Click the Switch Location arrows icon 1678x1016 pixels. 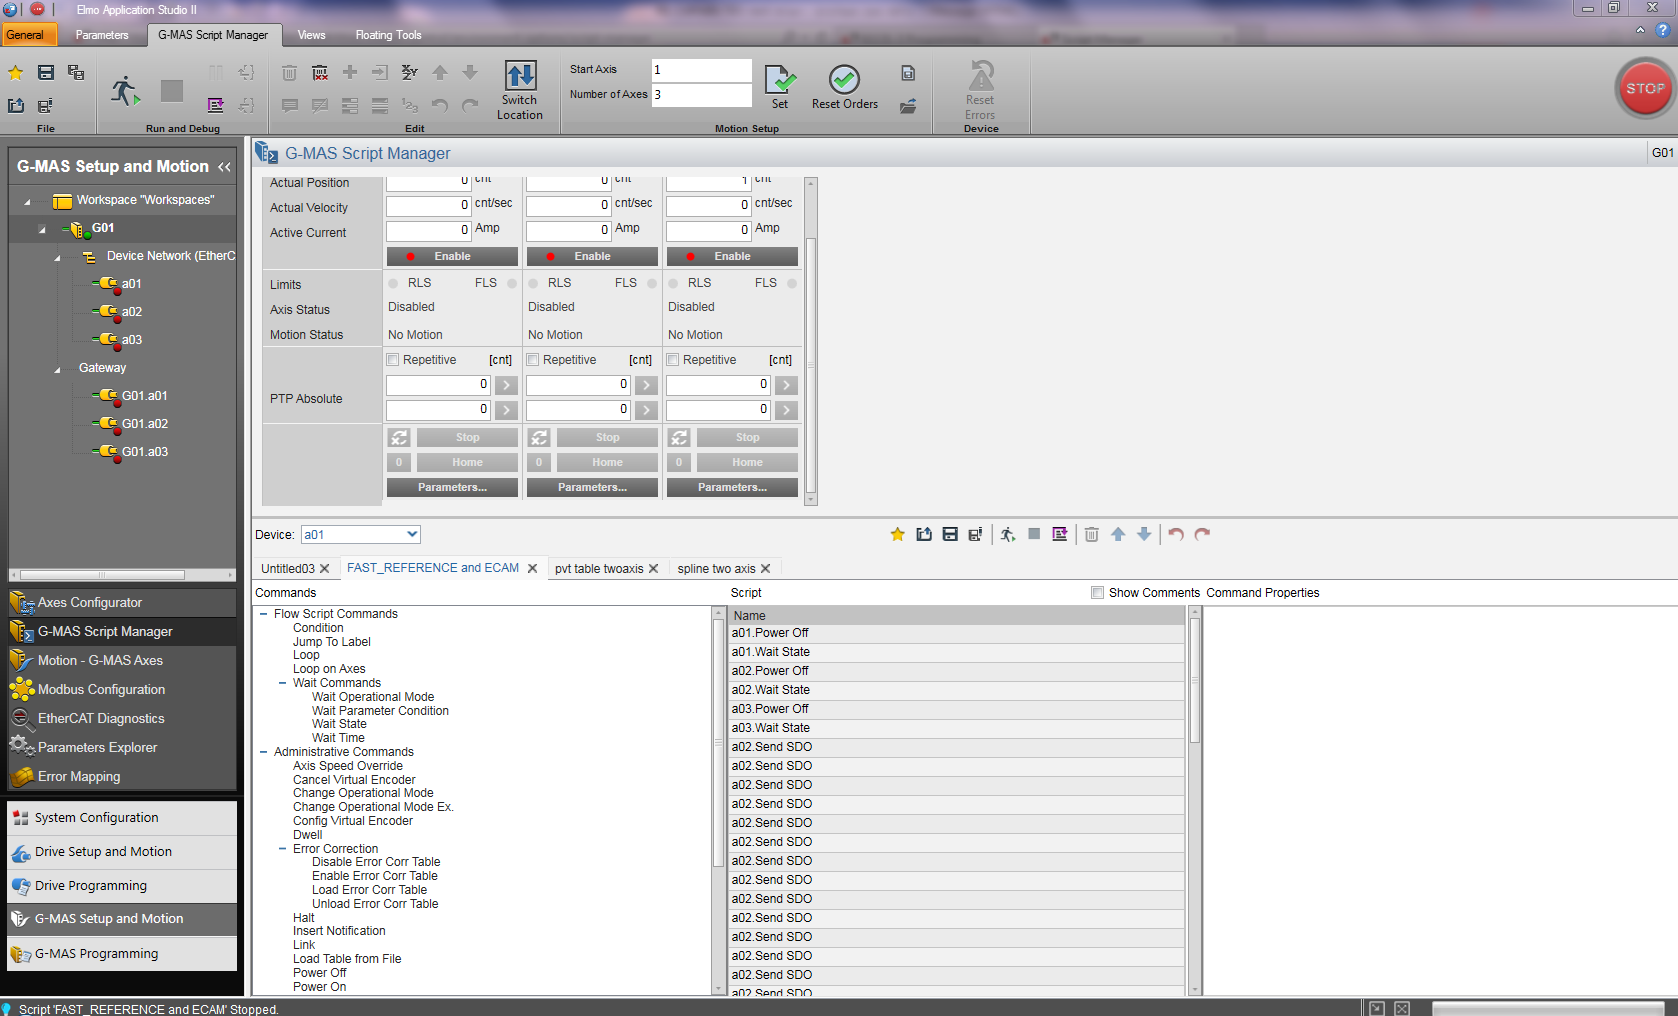pos(520,76)
